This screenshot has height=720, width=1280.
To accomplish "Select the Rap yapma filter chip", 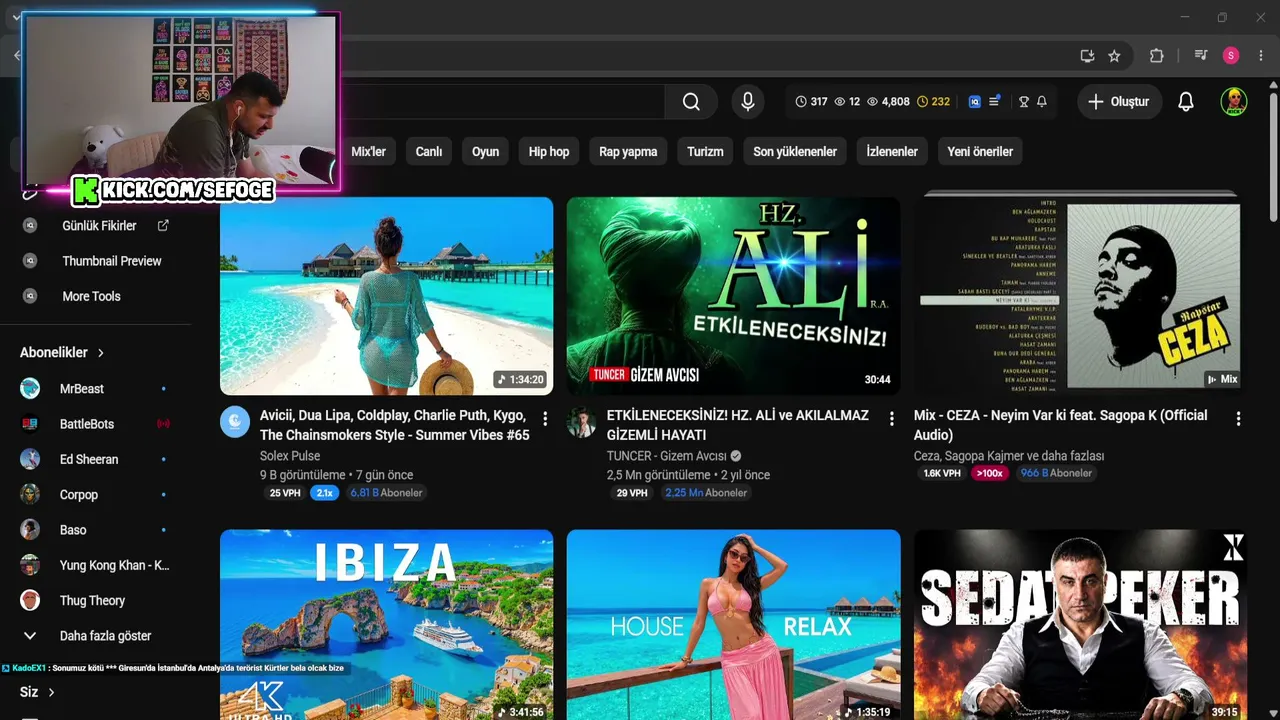I will coord(628,152).
